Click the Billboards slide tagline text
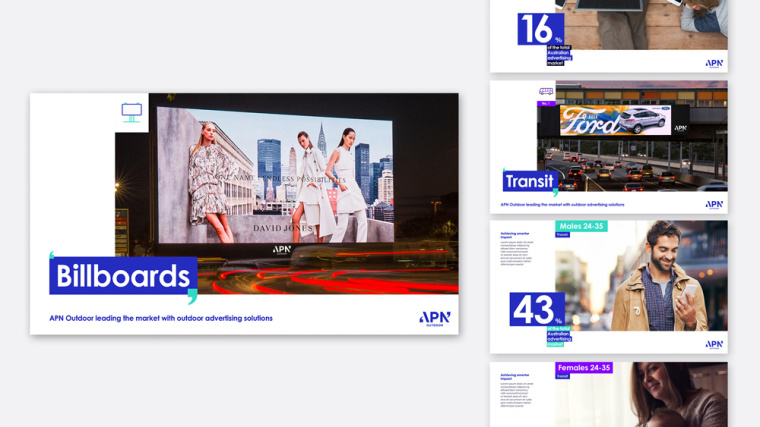The image size is (760, 427). tap(160, 318)
